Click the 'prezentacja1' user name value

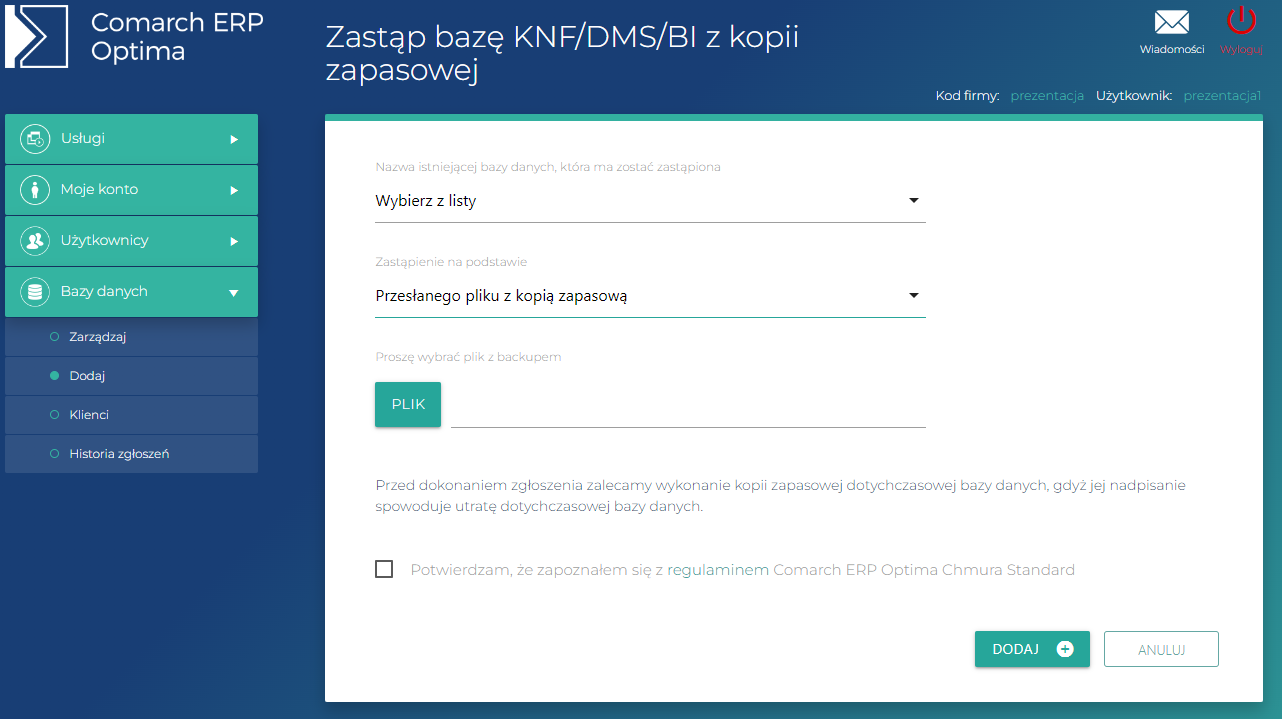[1223, 96]
